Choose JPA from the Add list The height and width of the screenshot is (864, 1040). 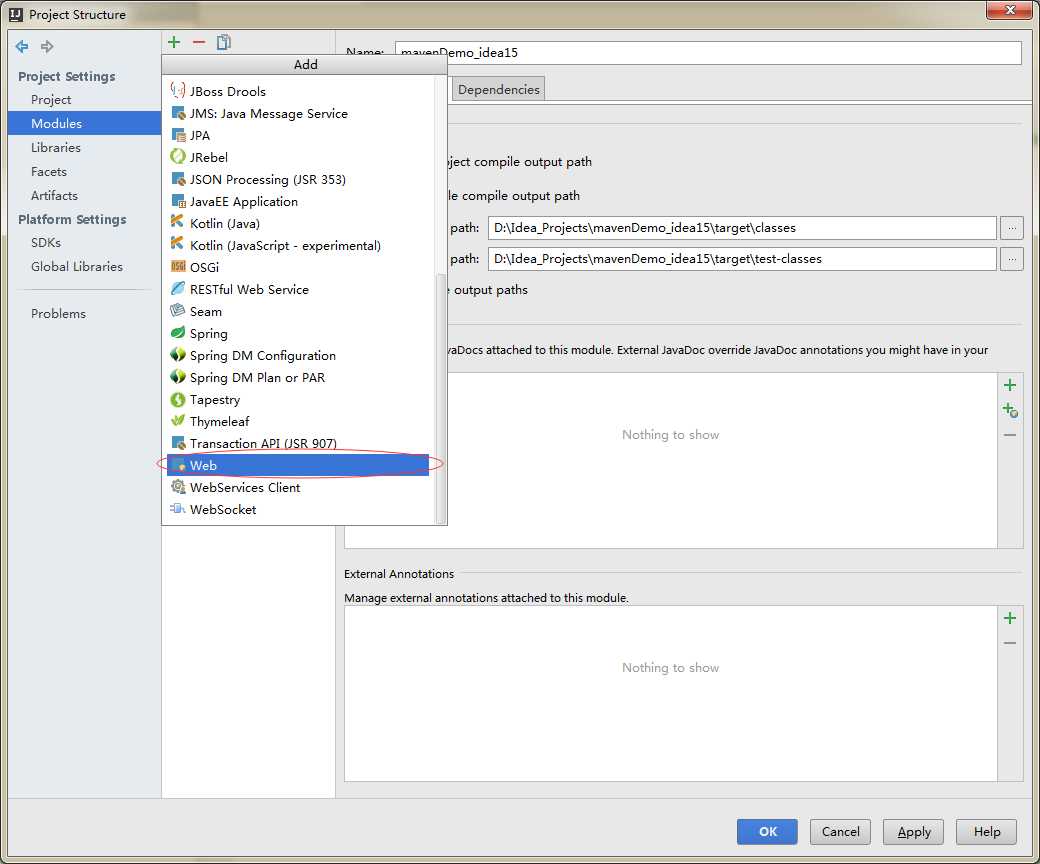[298, 135]
